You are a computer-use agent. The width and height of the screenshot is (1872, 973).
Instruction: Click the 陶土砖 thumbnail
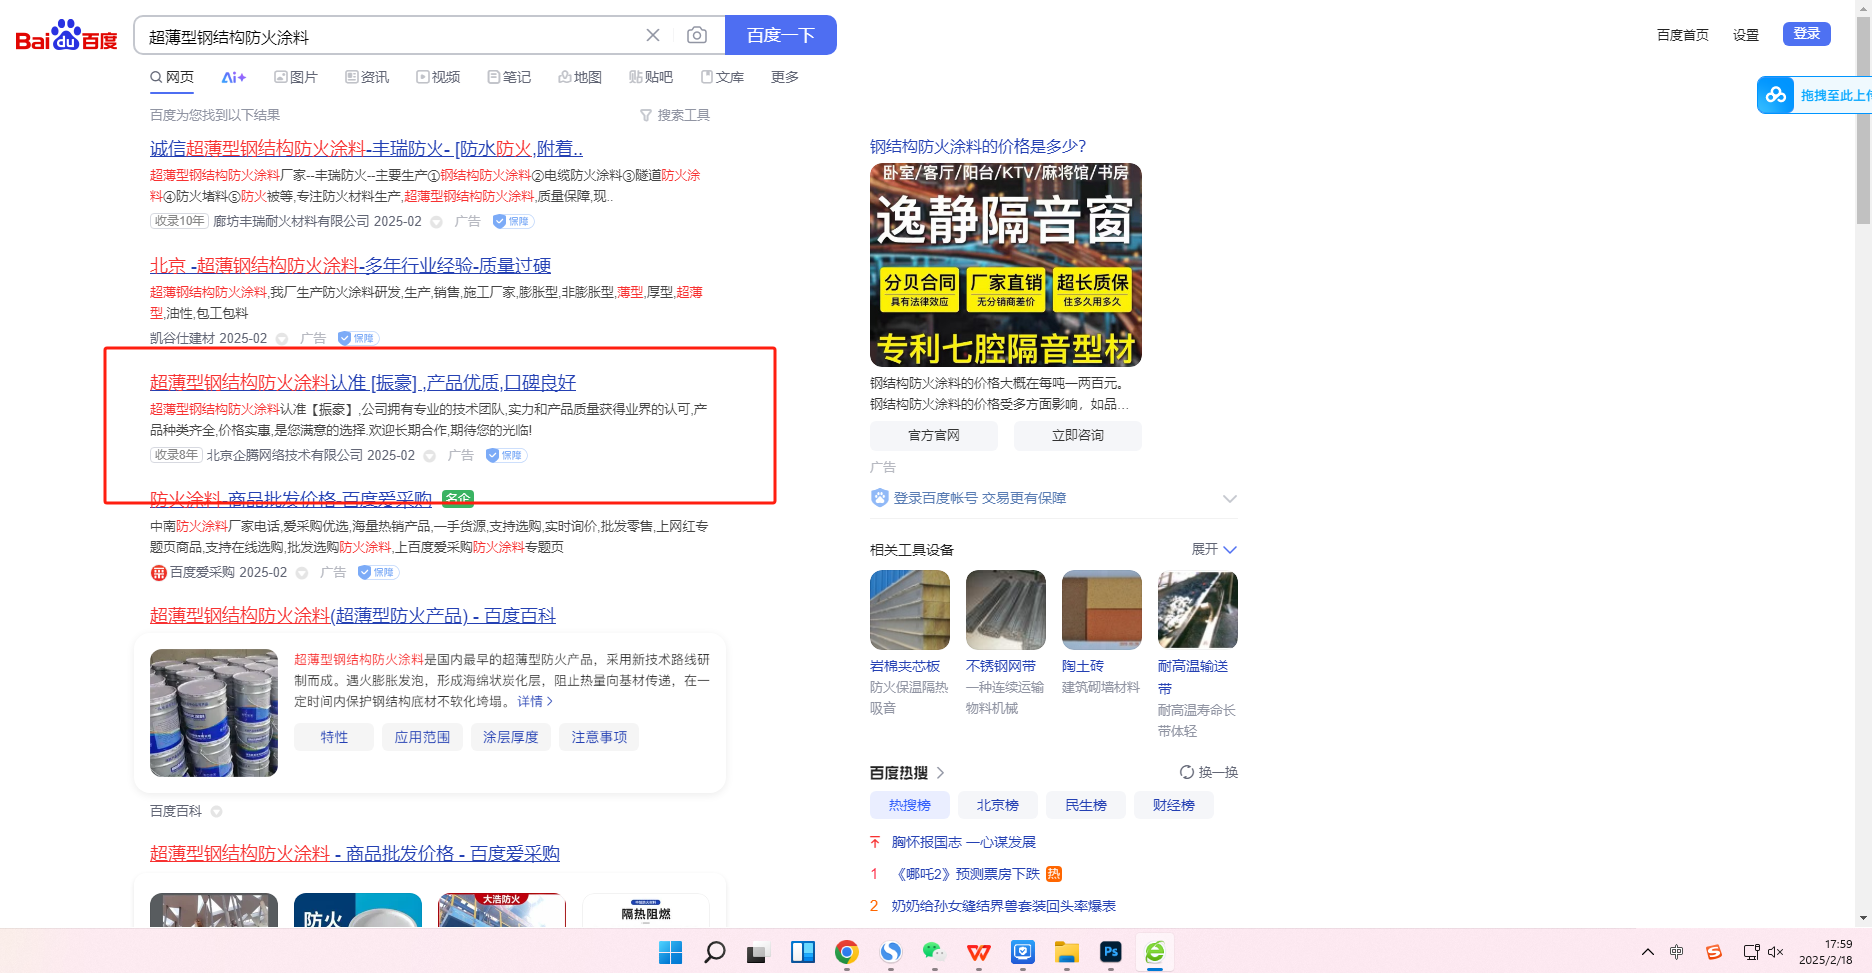[x=1102, y=610]
